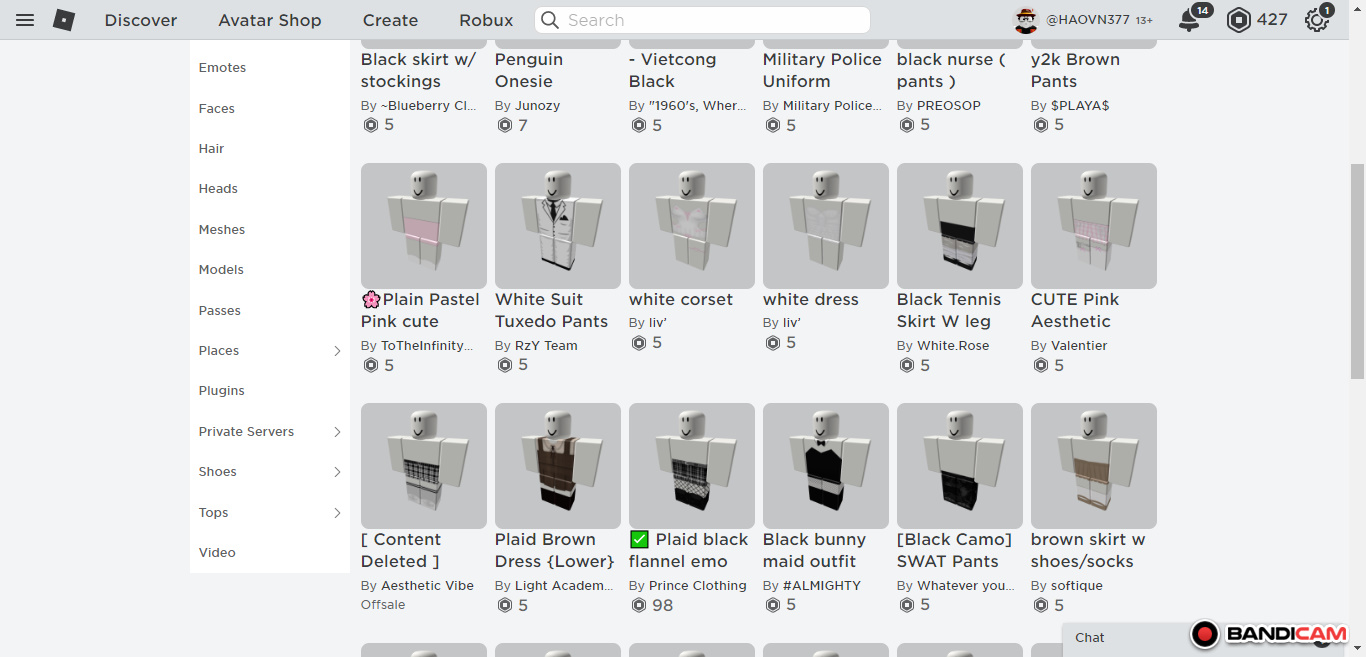Expand the Places category
The image size is (1366, 657).
point(337,351)
